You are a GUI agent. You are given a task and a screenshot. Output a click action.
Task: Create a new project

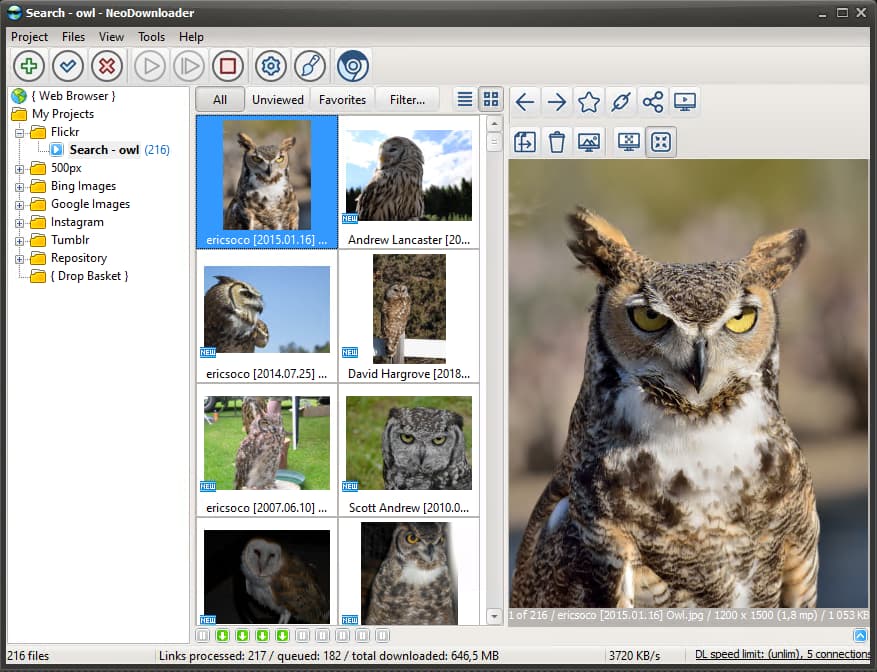tap(28, 65)
